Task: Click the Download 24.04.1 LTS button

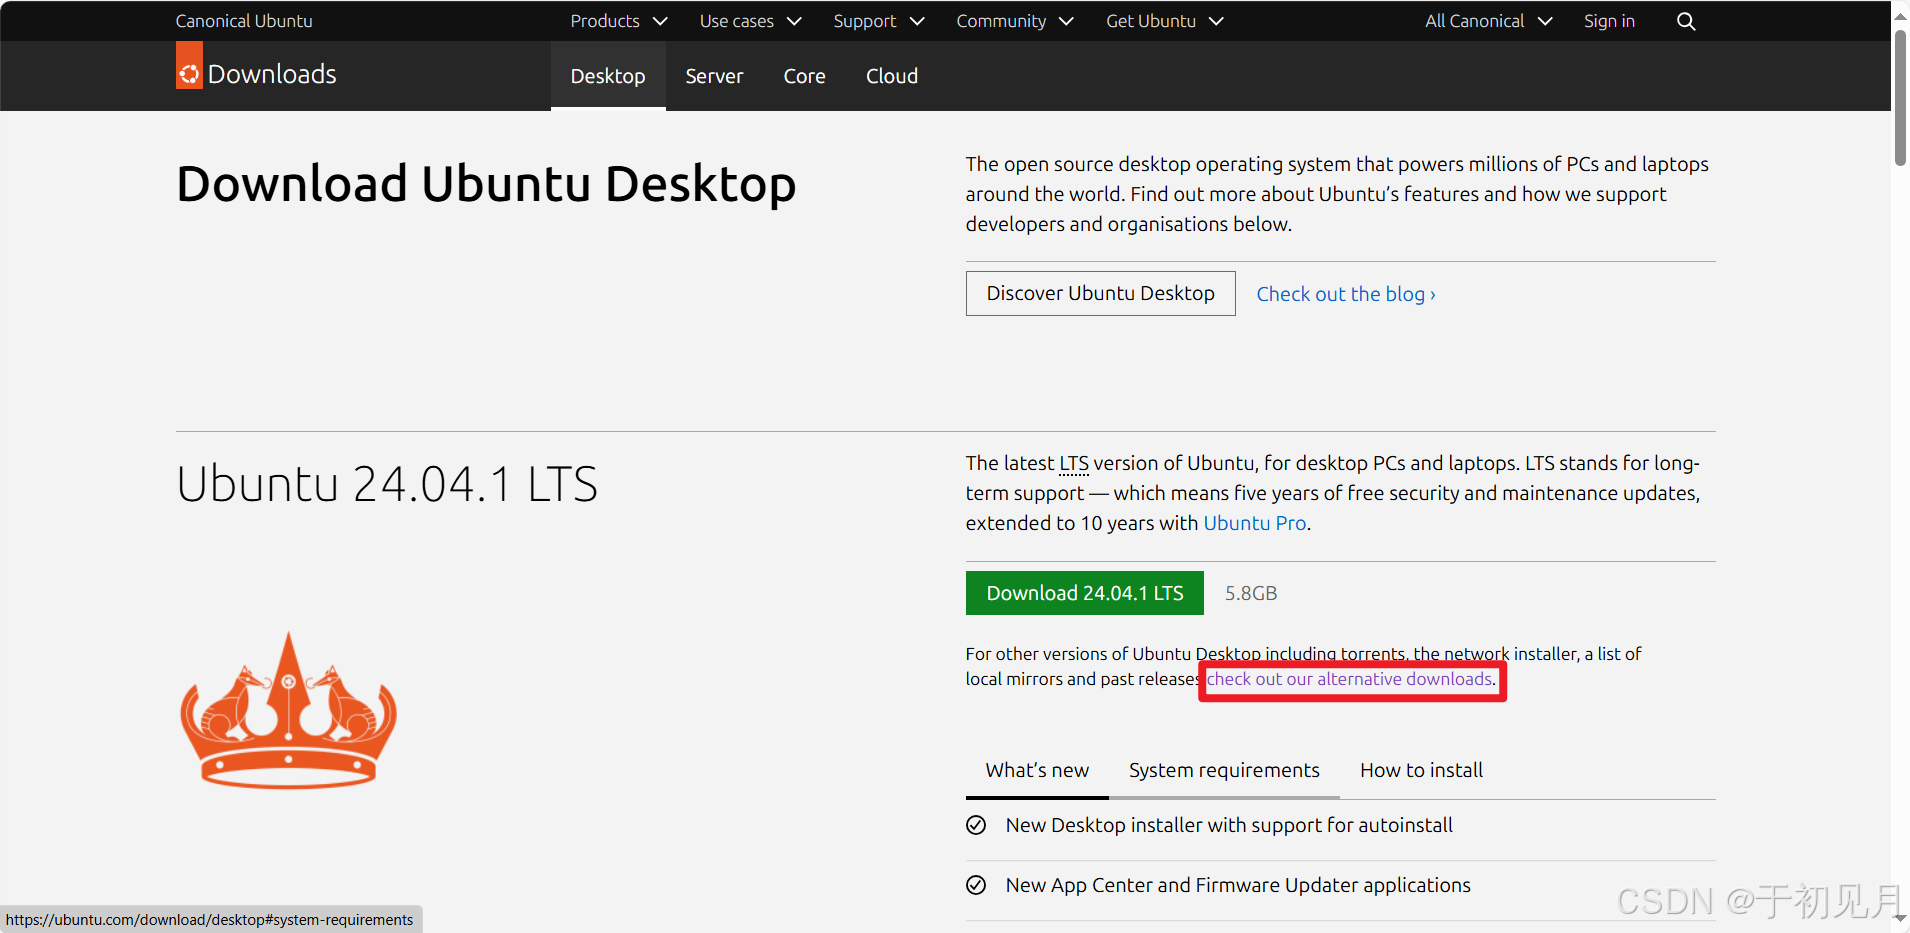Action: click(1084, 593)
